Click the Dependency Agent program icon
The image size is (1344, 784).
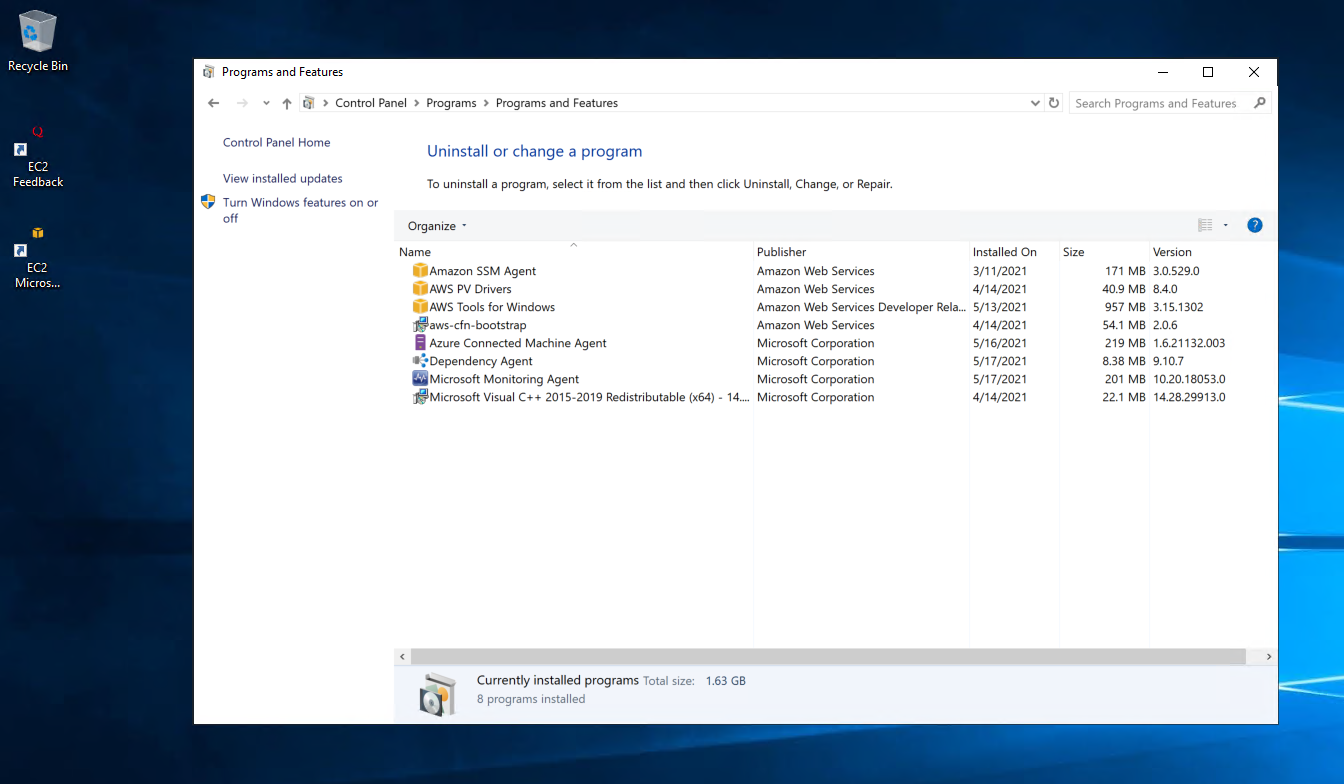click(x=420, y=361)
